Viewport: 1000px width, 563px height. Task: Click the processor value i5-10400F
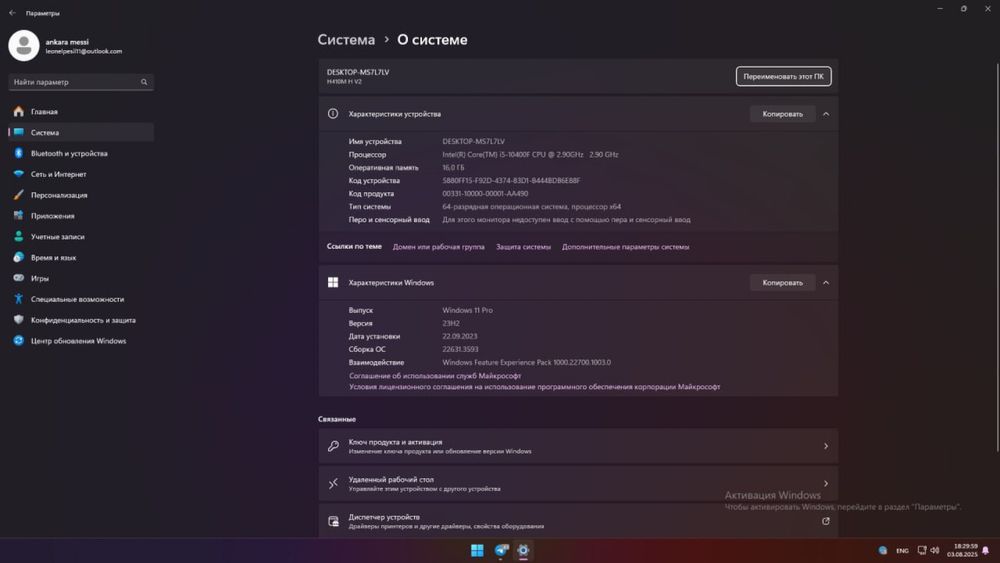click(x=530, y=154)
